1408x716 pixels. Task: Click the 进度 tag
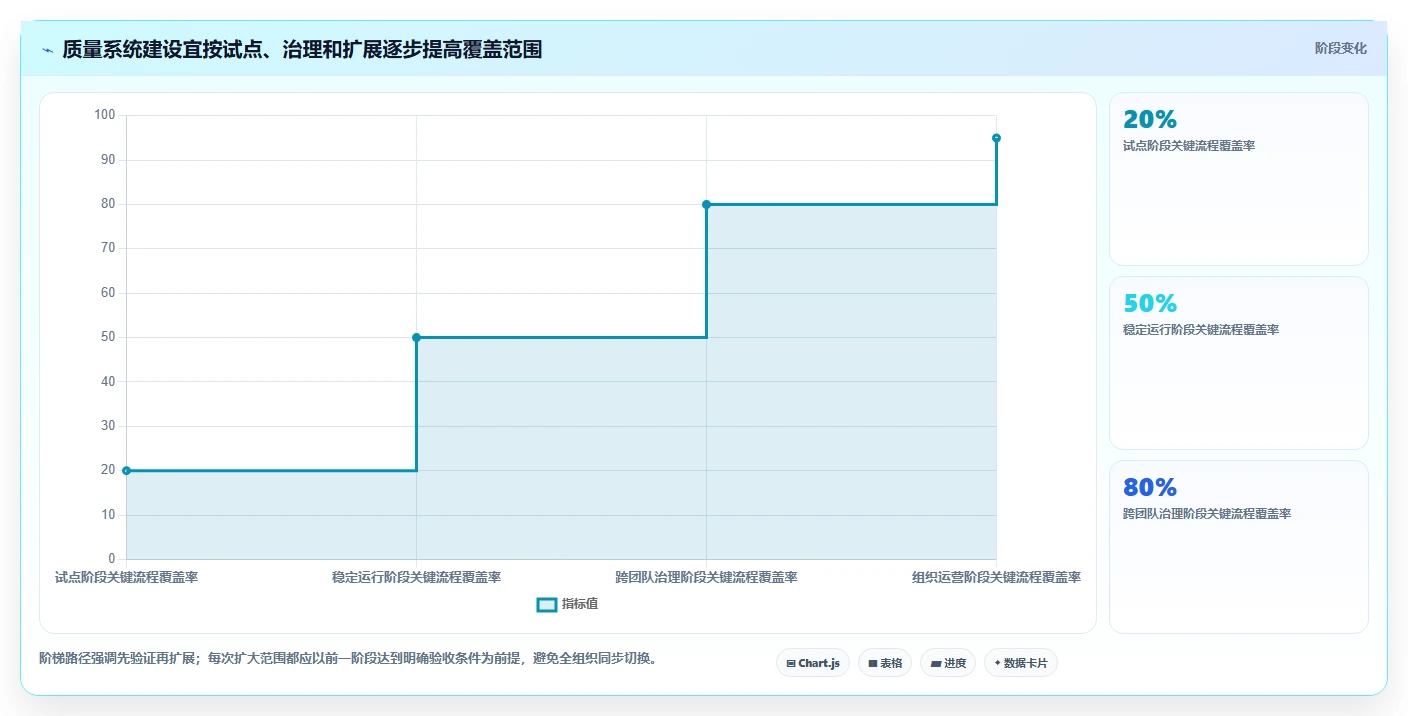(947, 663)
